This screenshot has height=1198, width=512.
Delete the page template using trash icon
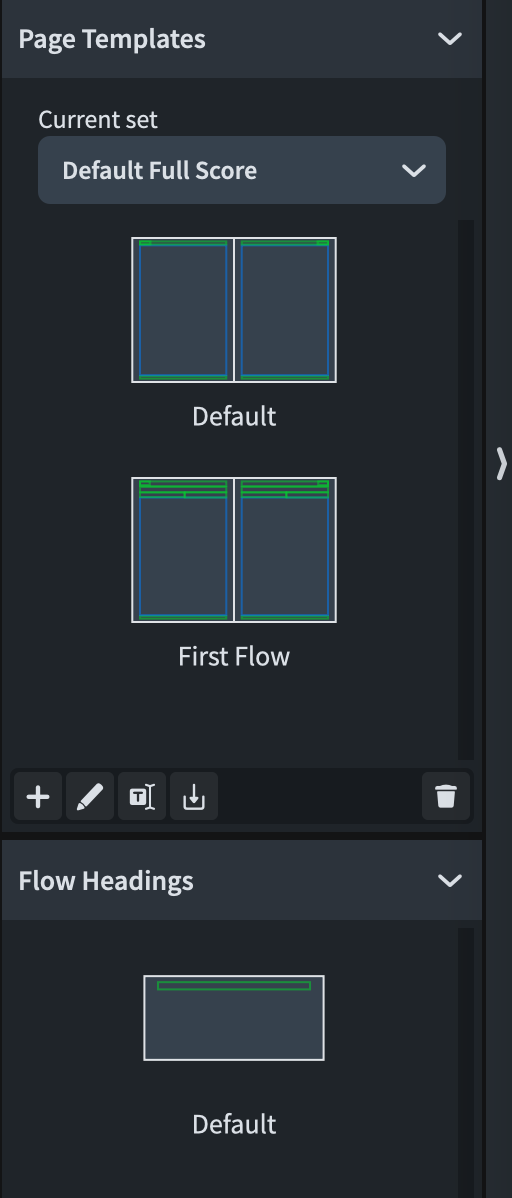point(446,796)
